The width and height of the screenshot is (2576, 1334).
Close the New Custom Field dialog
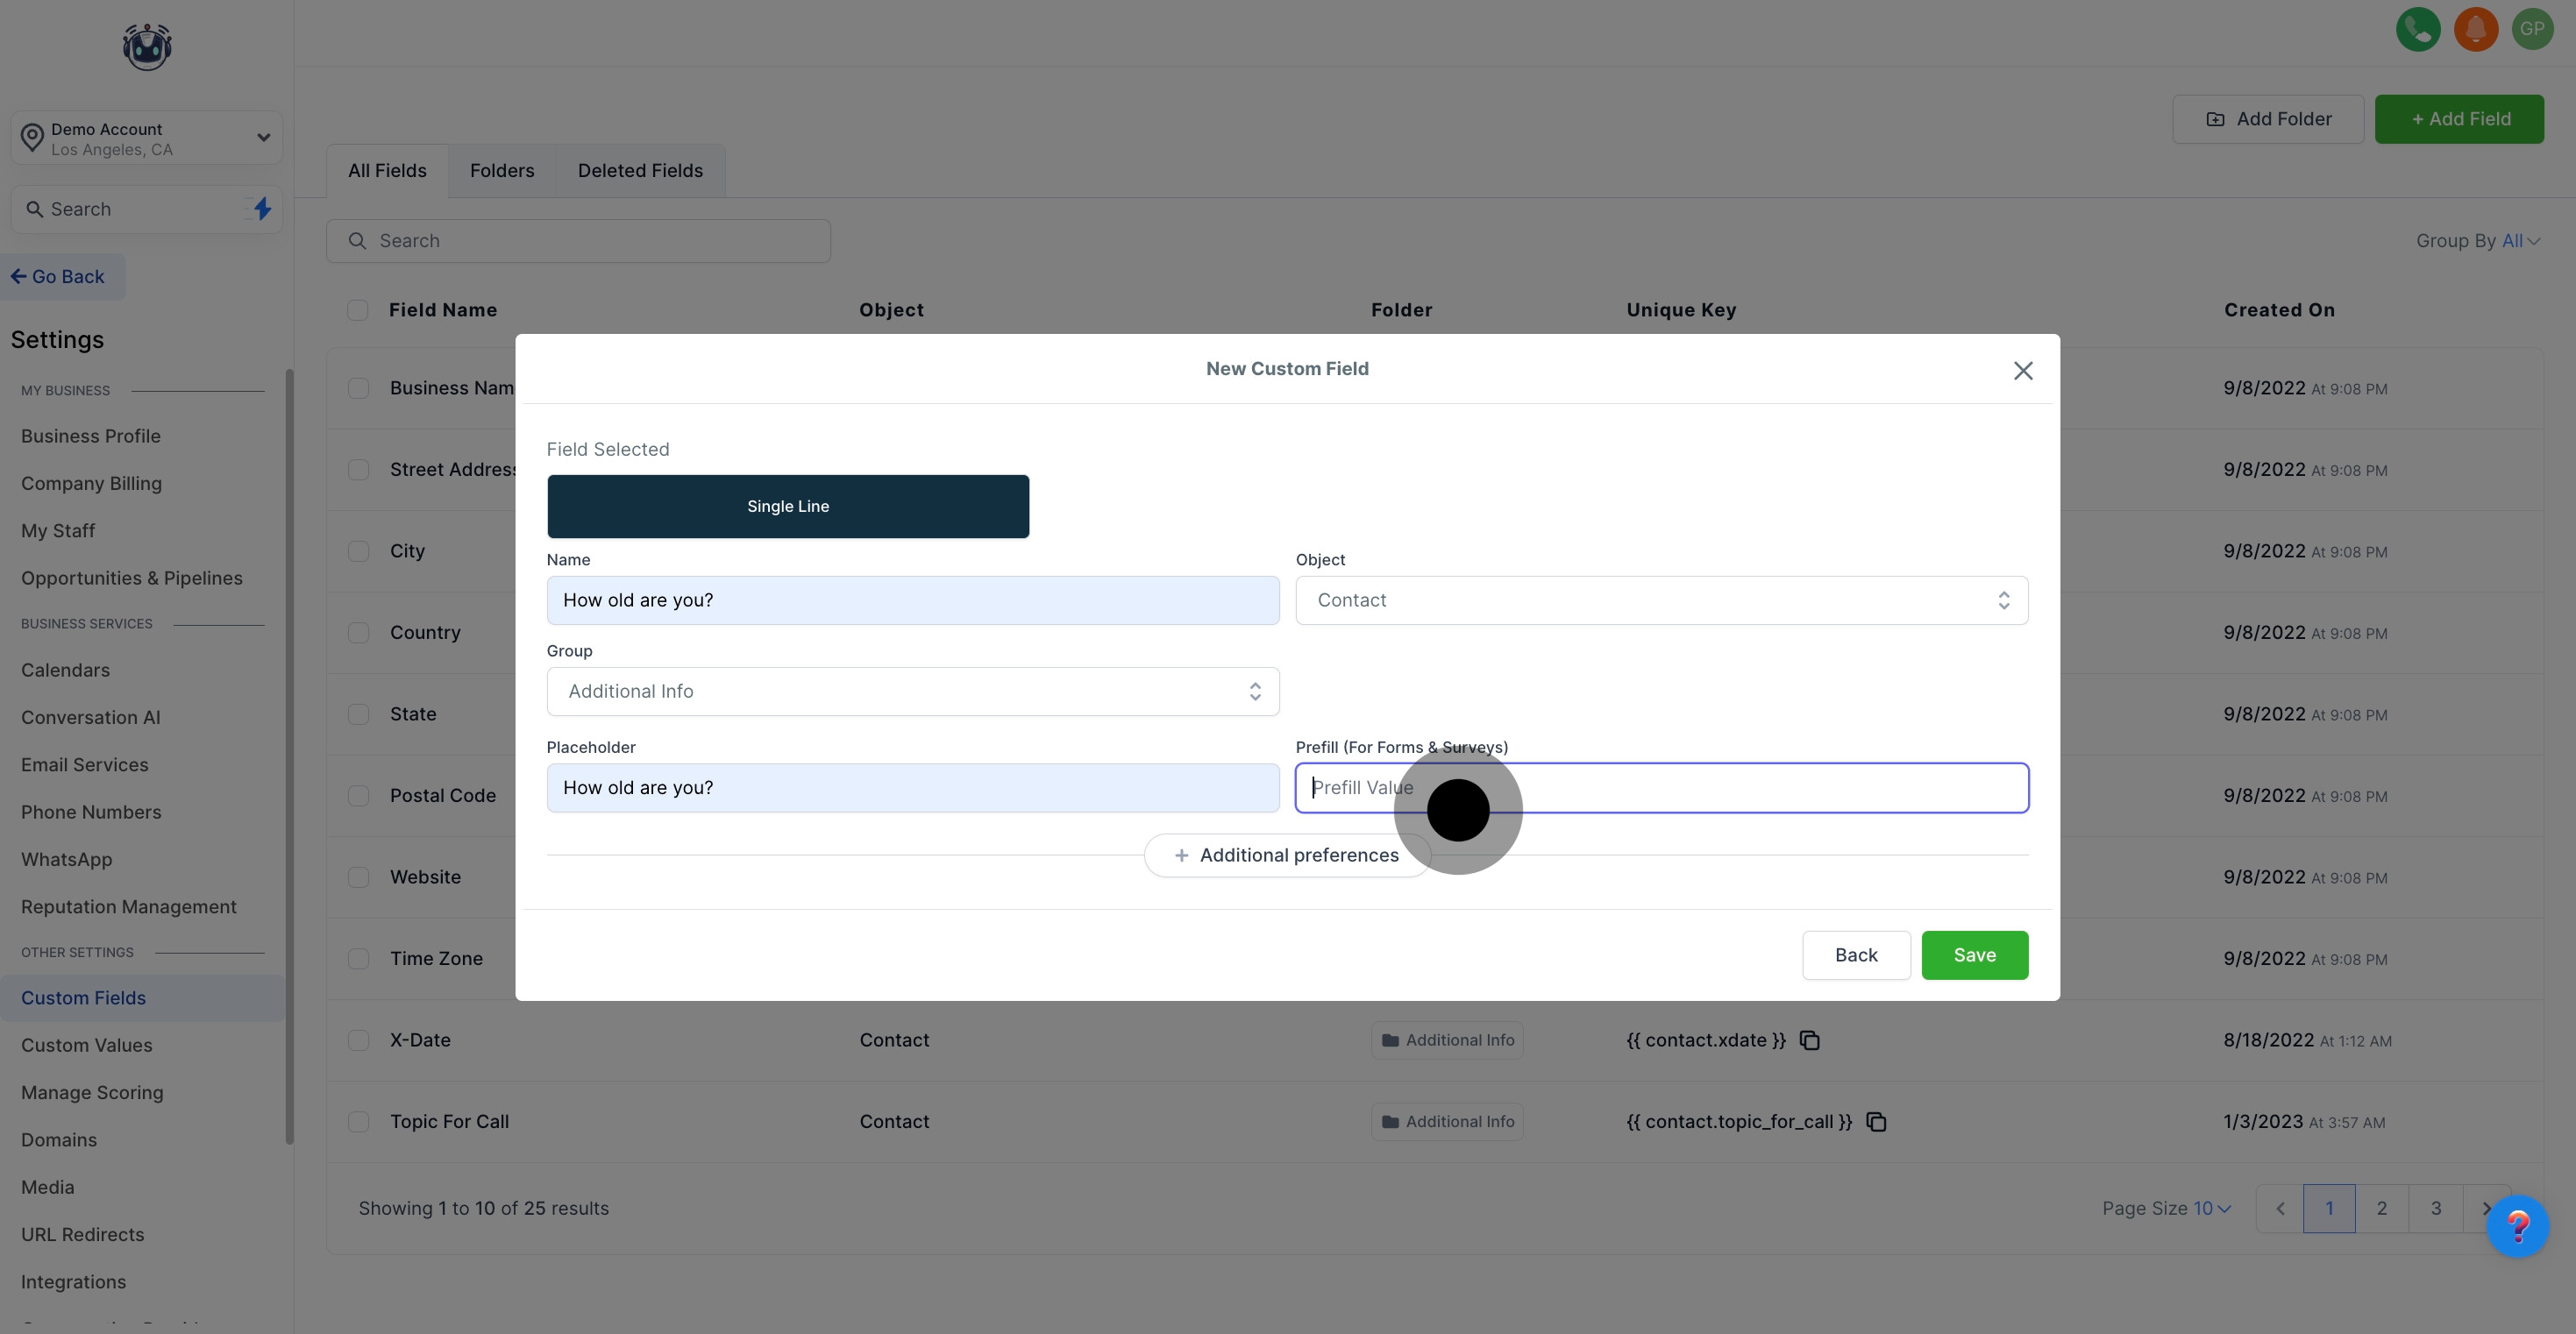(x=2023, y=371)
